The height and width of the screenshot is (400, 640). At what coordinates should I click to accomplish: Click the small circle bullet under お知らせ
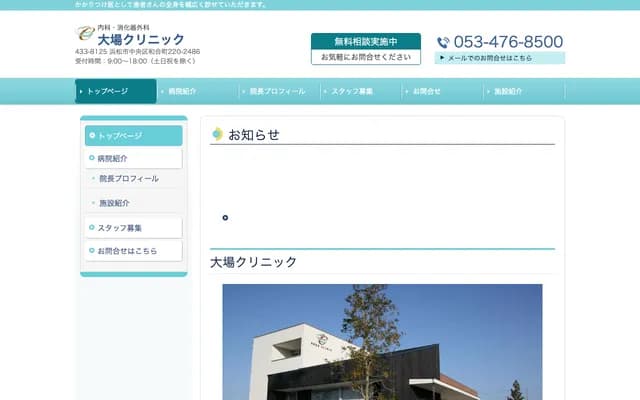pyautogui.click(x=225, y=217)
